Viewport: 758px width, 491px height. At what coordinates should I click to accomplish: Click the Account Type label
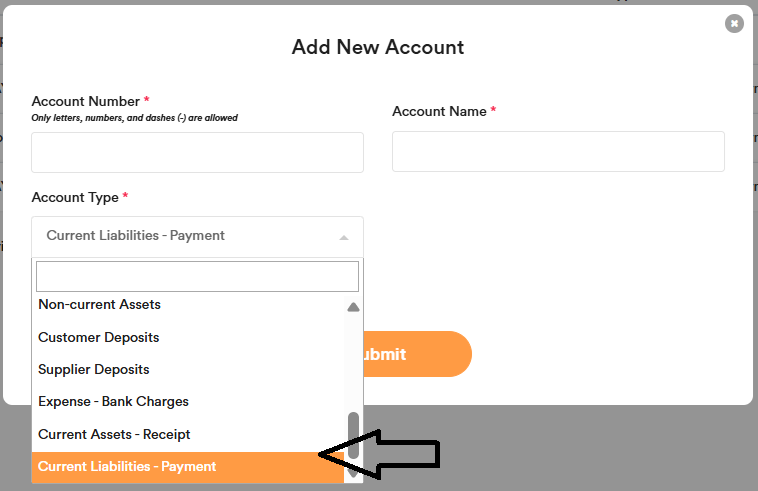tap(75, 197)
